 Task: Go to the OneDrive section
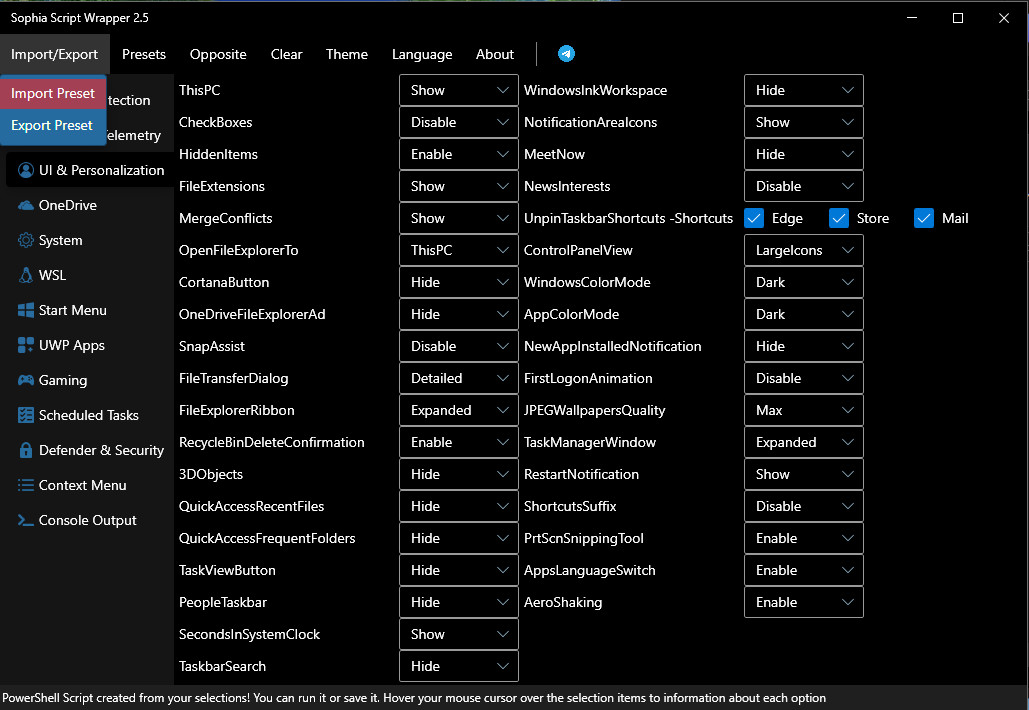pos(90,205)
